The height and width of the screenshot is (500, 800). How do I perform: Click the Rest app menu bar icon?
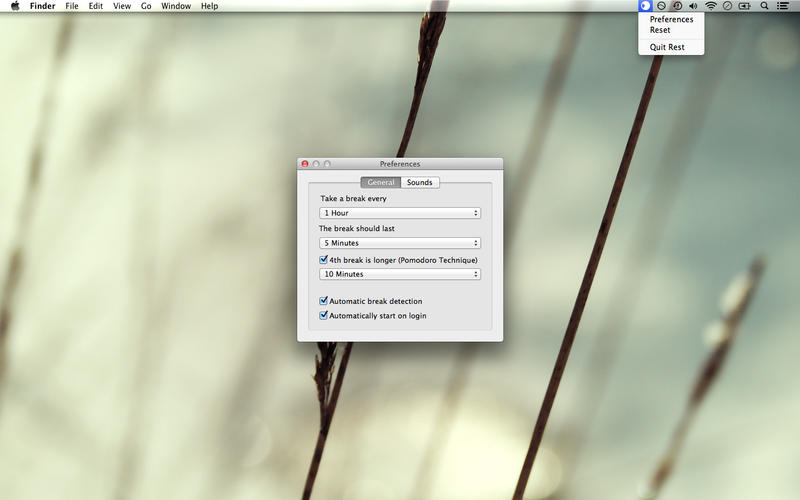pos(645,6)
